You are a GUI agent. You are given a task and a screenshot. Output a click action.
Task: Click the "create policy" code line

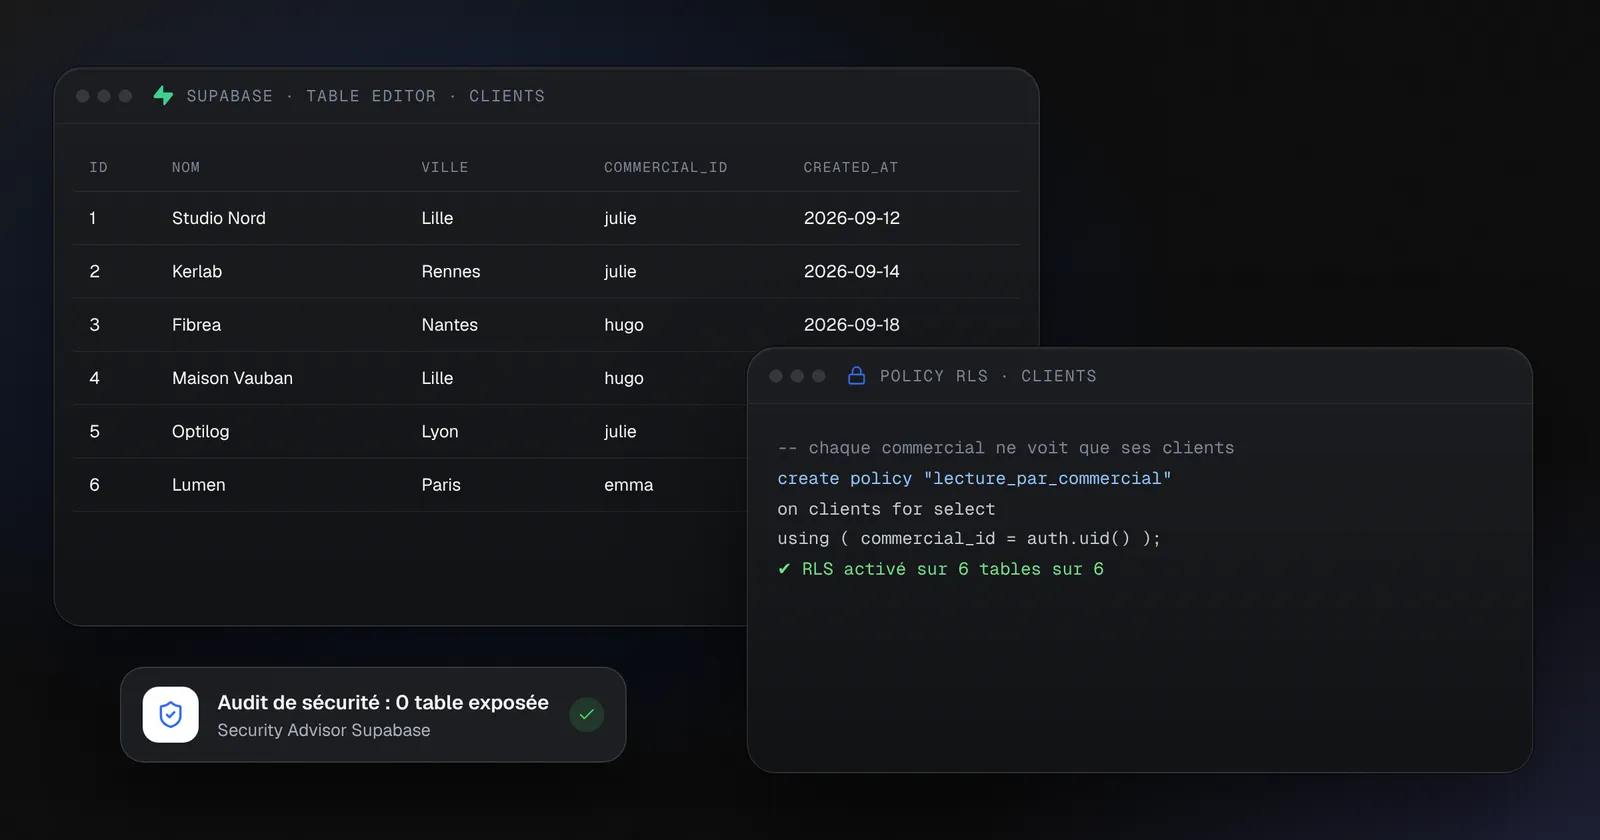[x=974, y=479]
